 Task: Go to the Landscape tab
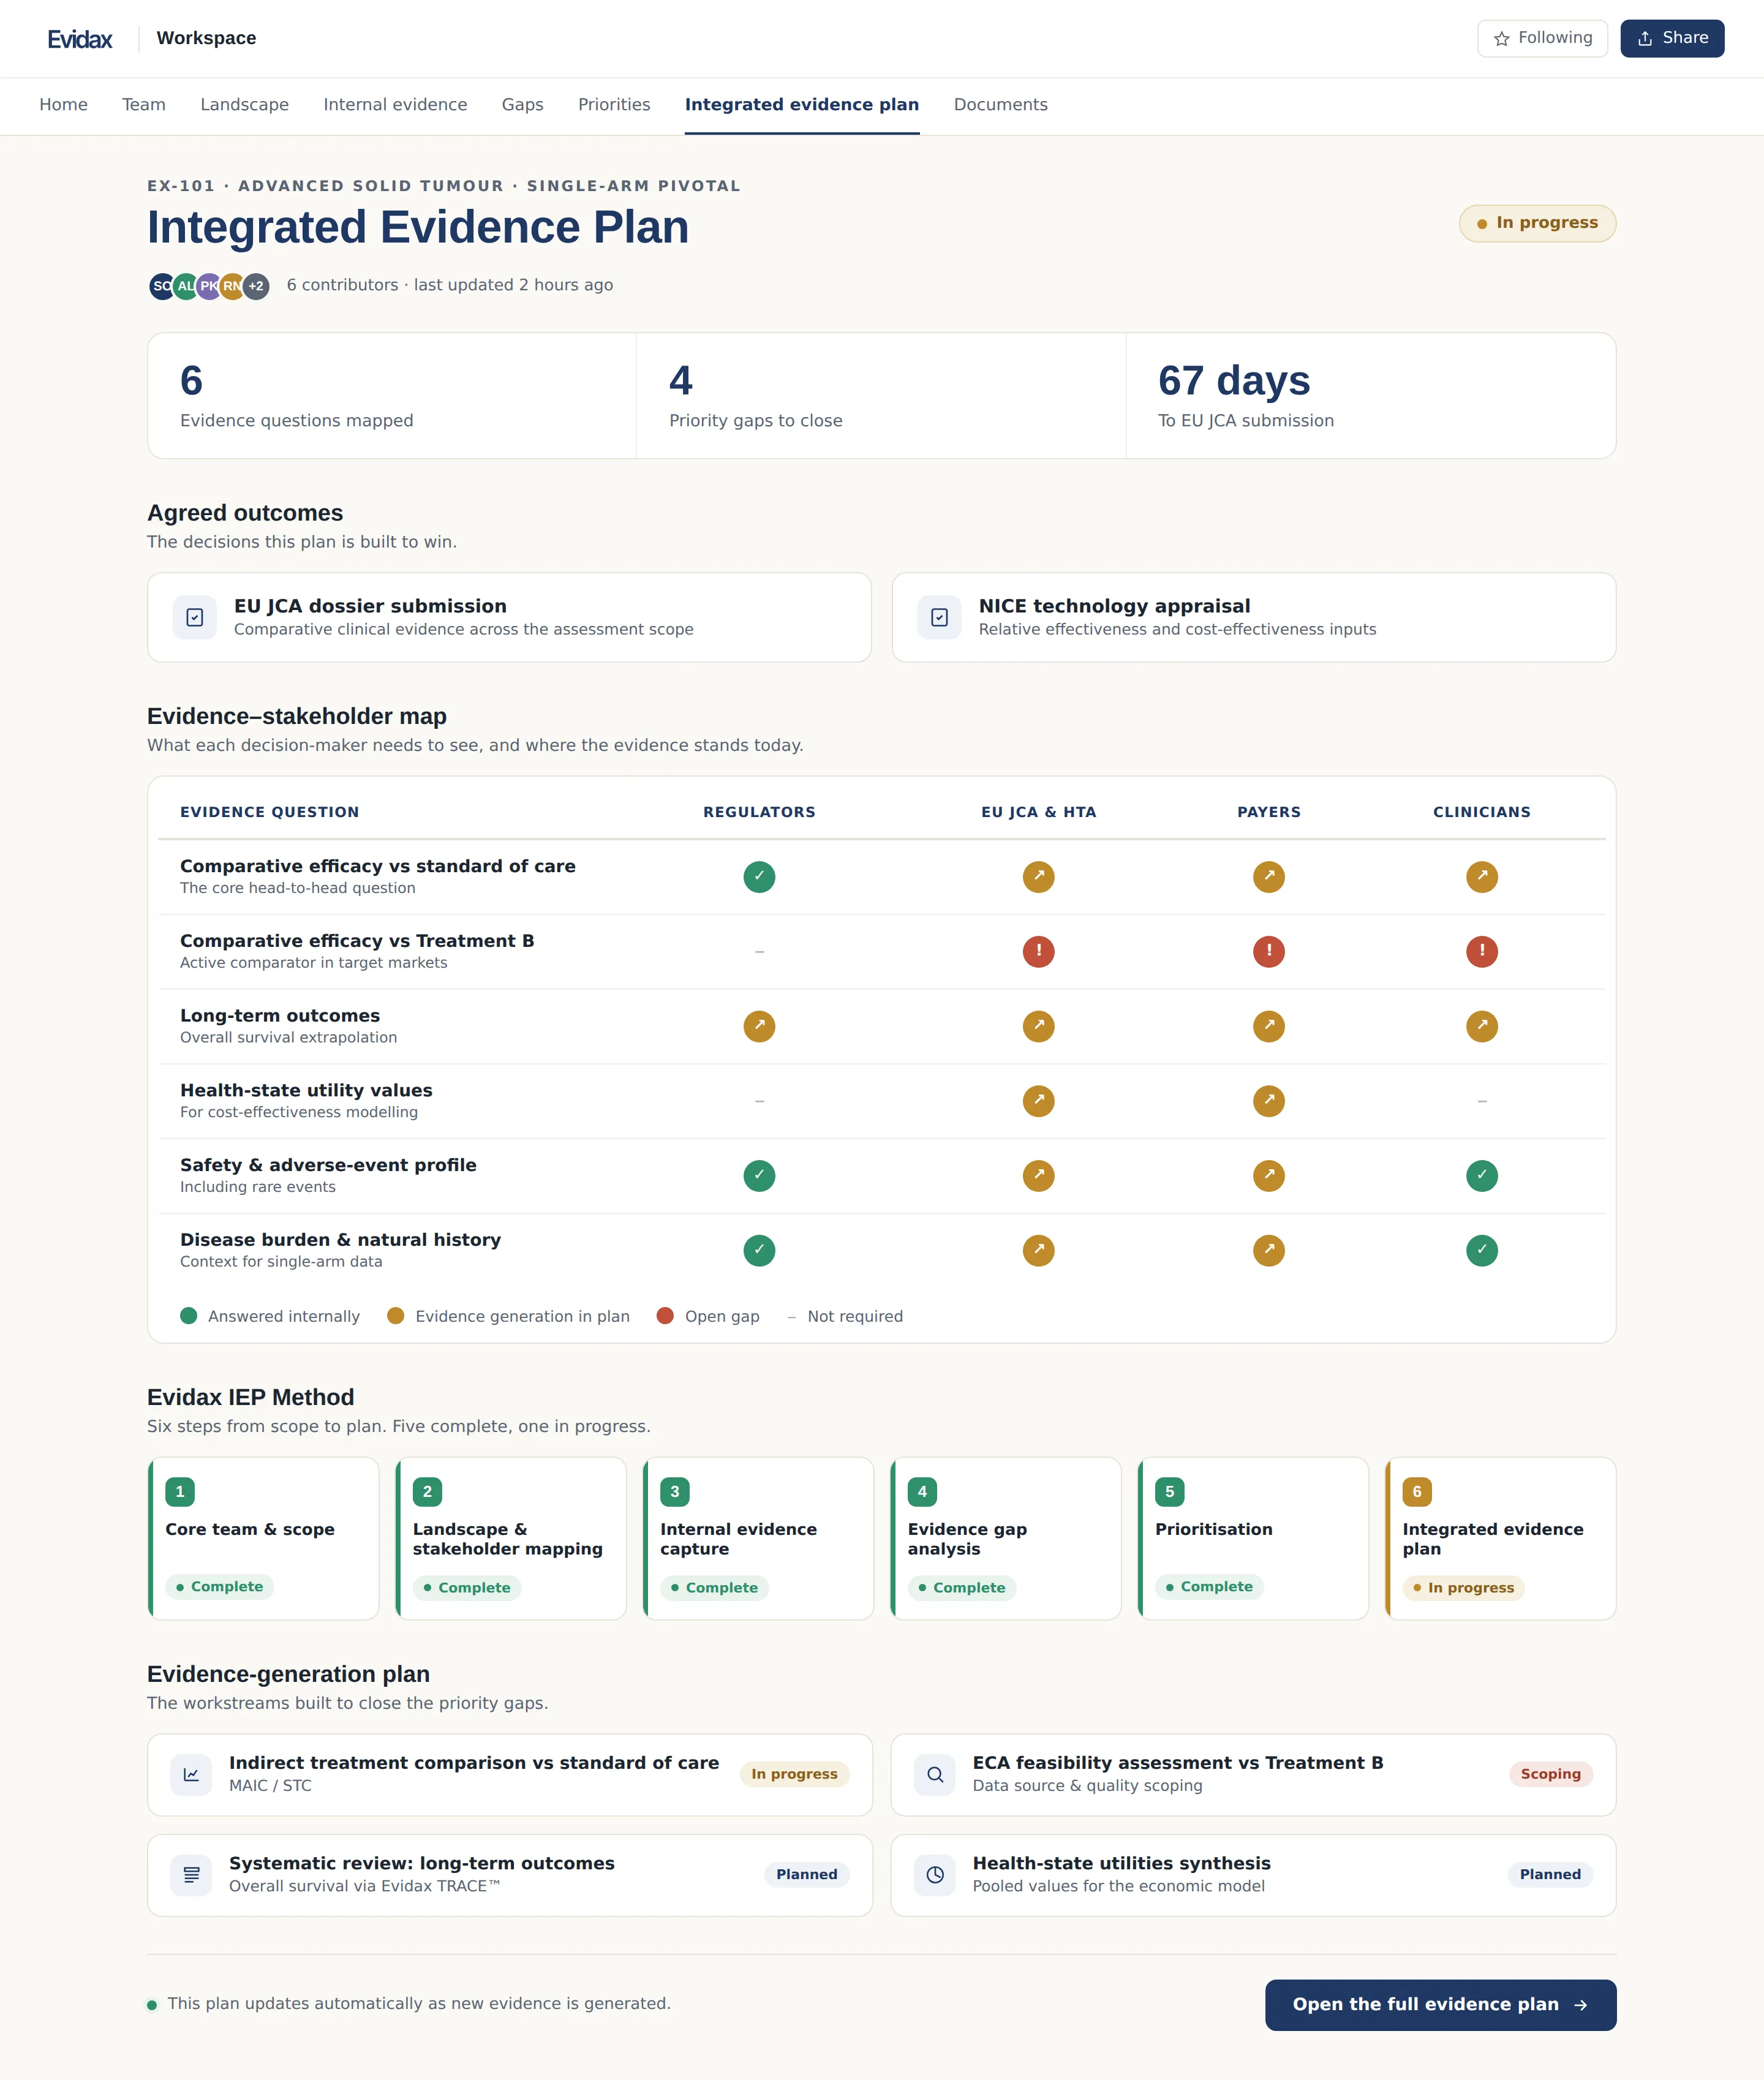[x=244, y=105]
